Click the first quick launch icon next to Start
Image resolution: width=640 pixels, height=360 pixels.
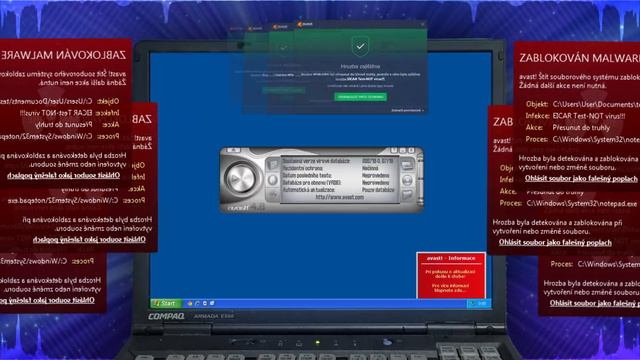(190, 303)
